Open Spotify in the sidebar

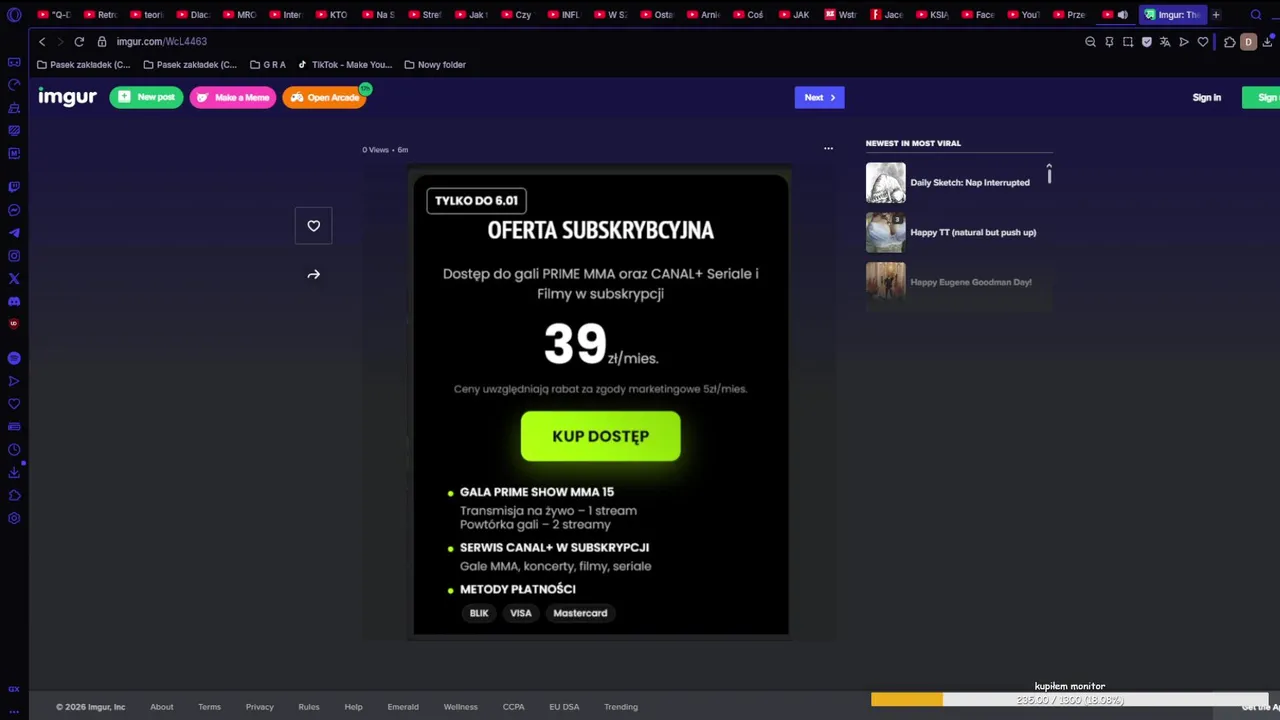click(14, 358)
